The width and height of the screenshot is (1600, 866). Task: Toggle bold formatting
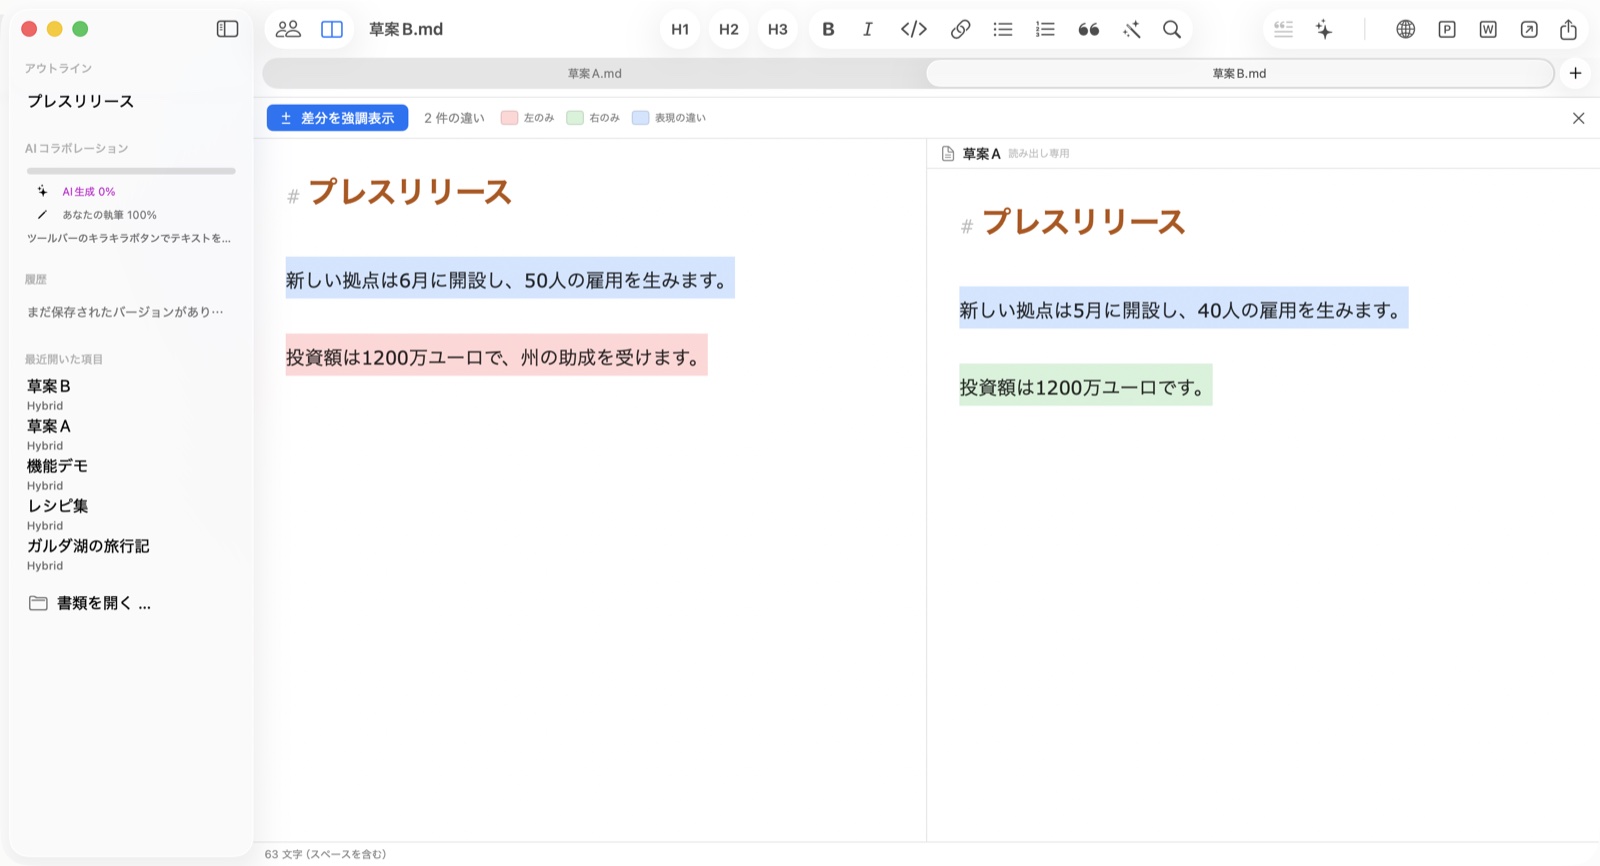(x=828, y=29)
